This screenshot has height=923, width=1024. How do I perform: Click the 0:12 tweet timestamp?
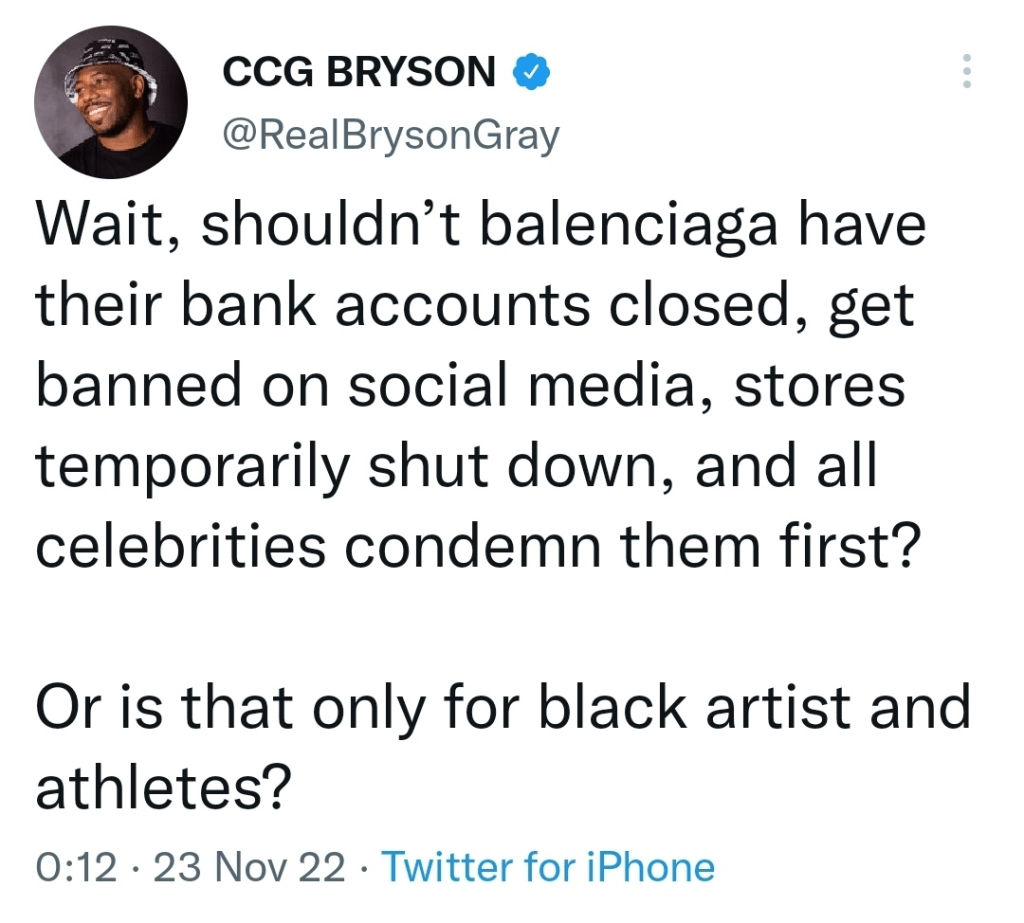pos(75,867)
